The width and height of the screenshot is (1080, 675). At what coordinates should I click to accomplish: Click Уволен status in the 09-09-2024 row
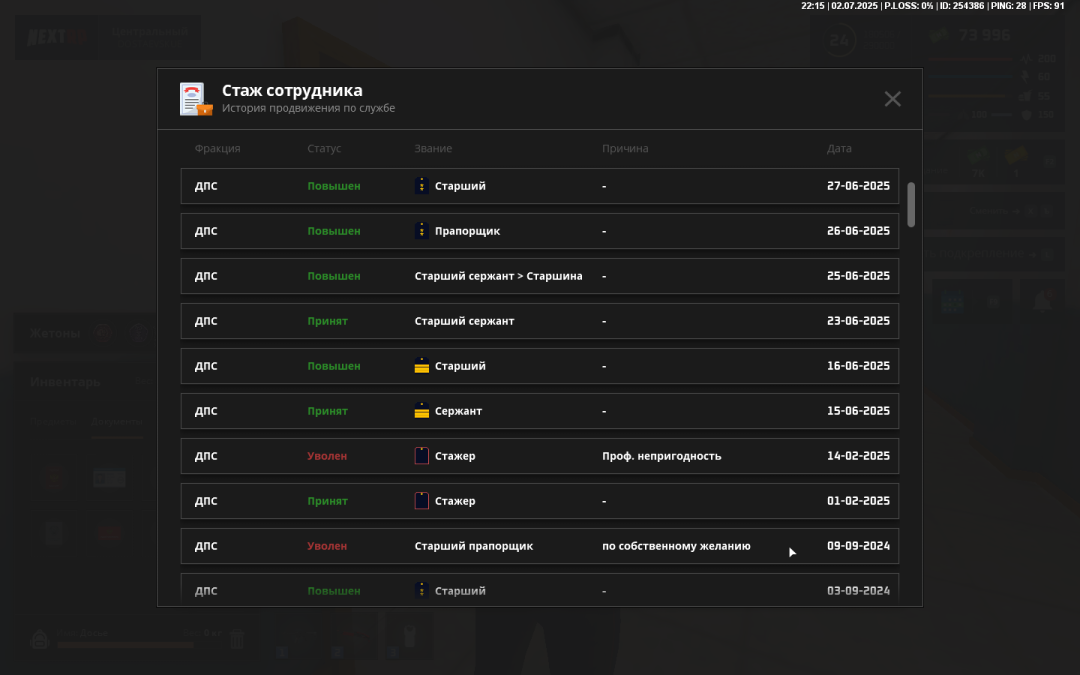click(327, 546)
